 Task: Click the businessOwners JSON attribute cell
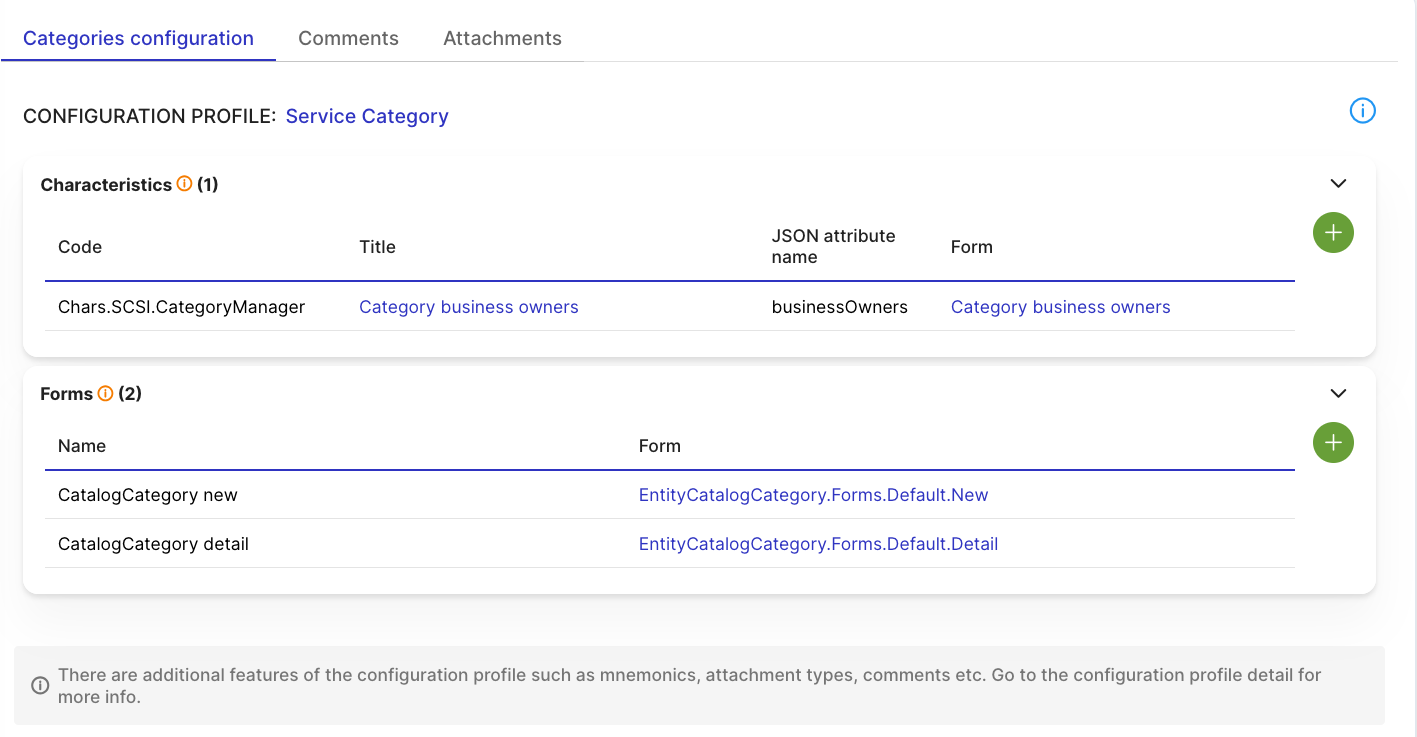tap(839, 307)
